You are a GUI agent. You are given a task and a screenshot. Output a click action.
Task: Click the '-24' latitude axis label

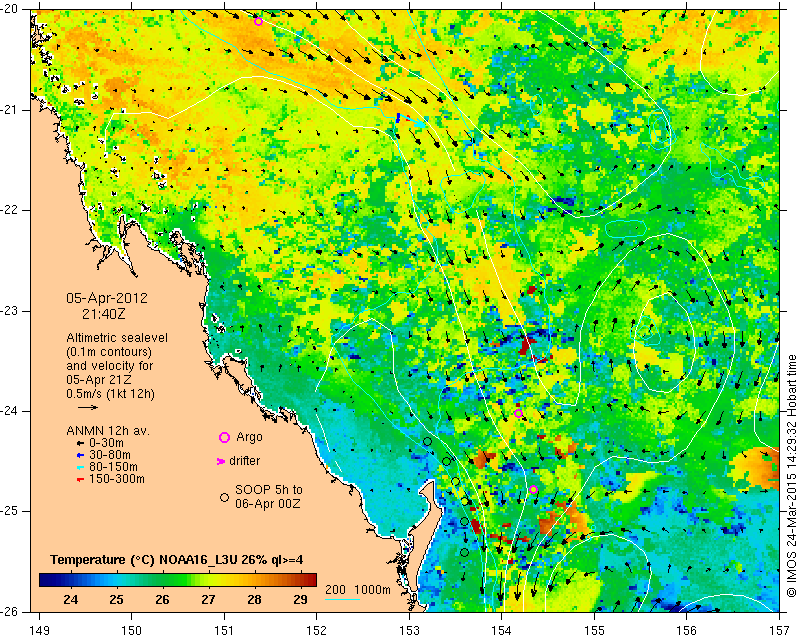pyautogui.click(x=10, y=411)
